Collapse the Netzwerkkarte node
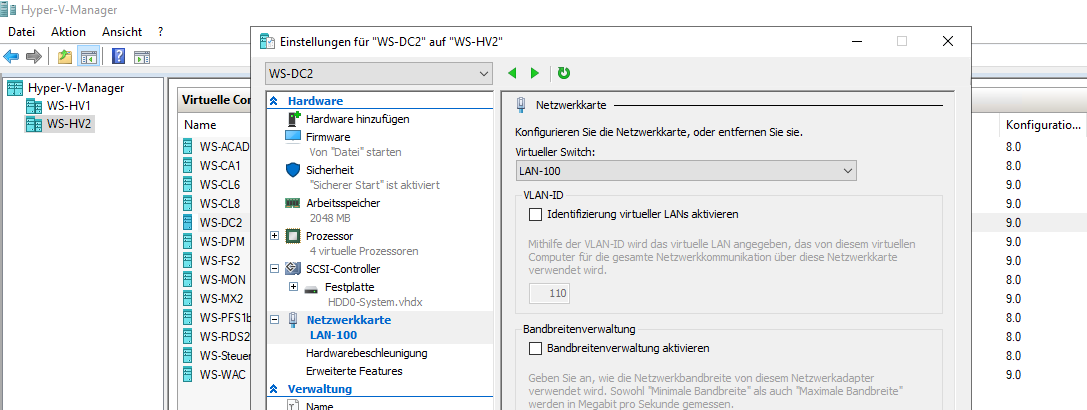 coord(274,320)
